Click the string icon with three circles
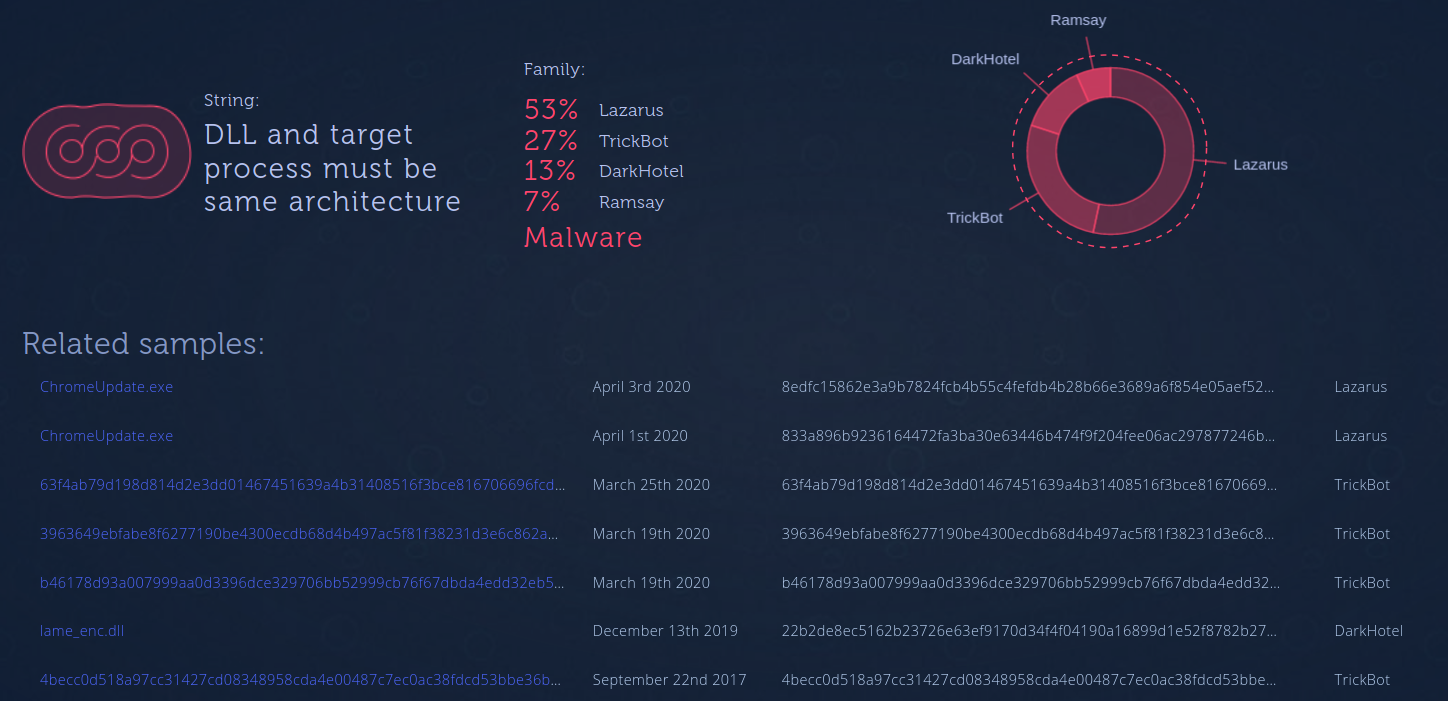This screenshot has height=701, width=1448. coord(107,151)
